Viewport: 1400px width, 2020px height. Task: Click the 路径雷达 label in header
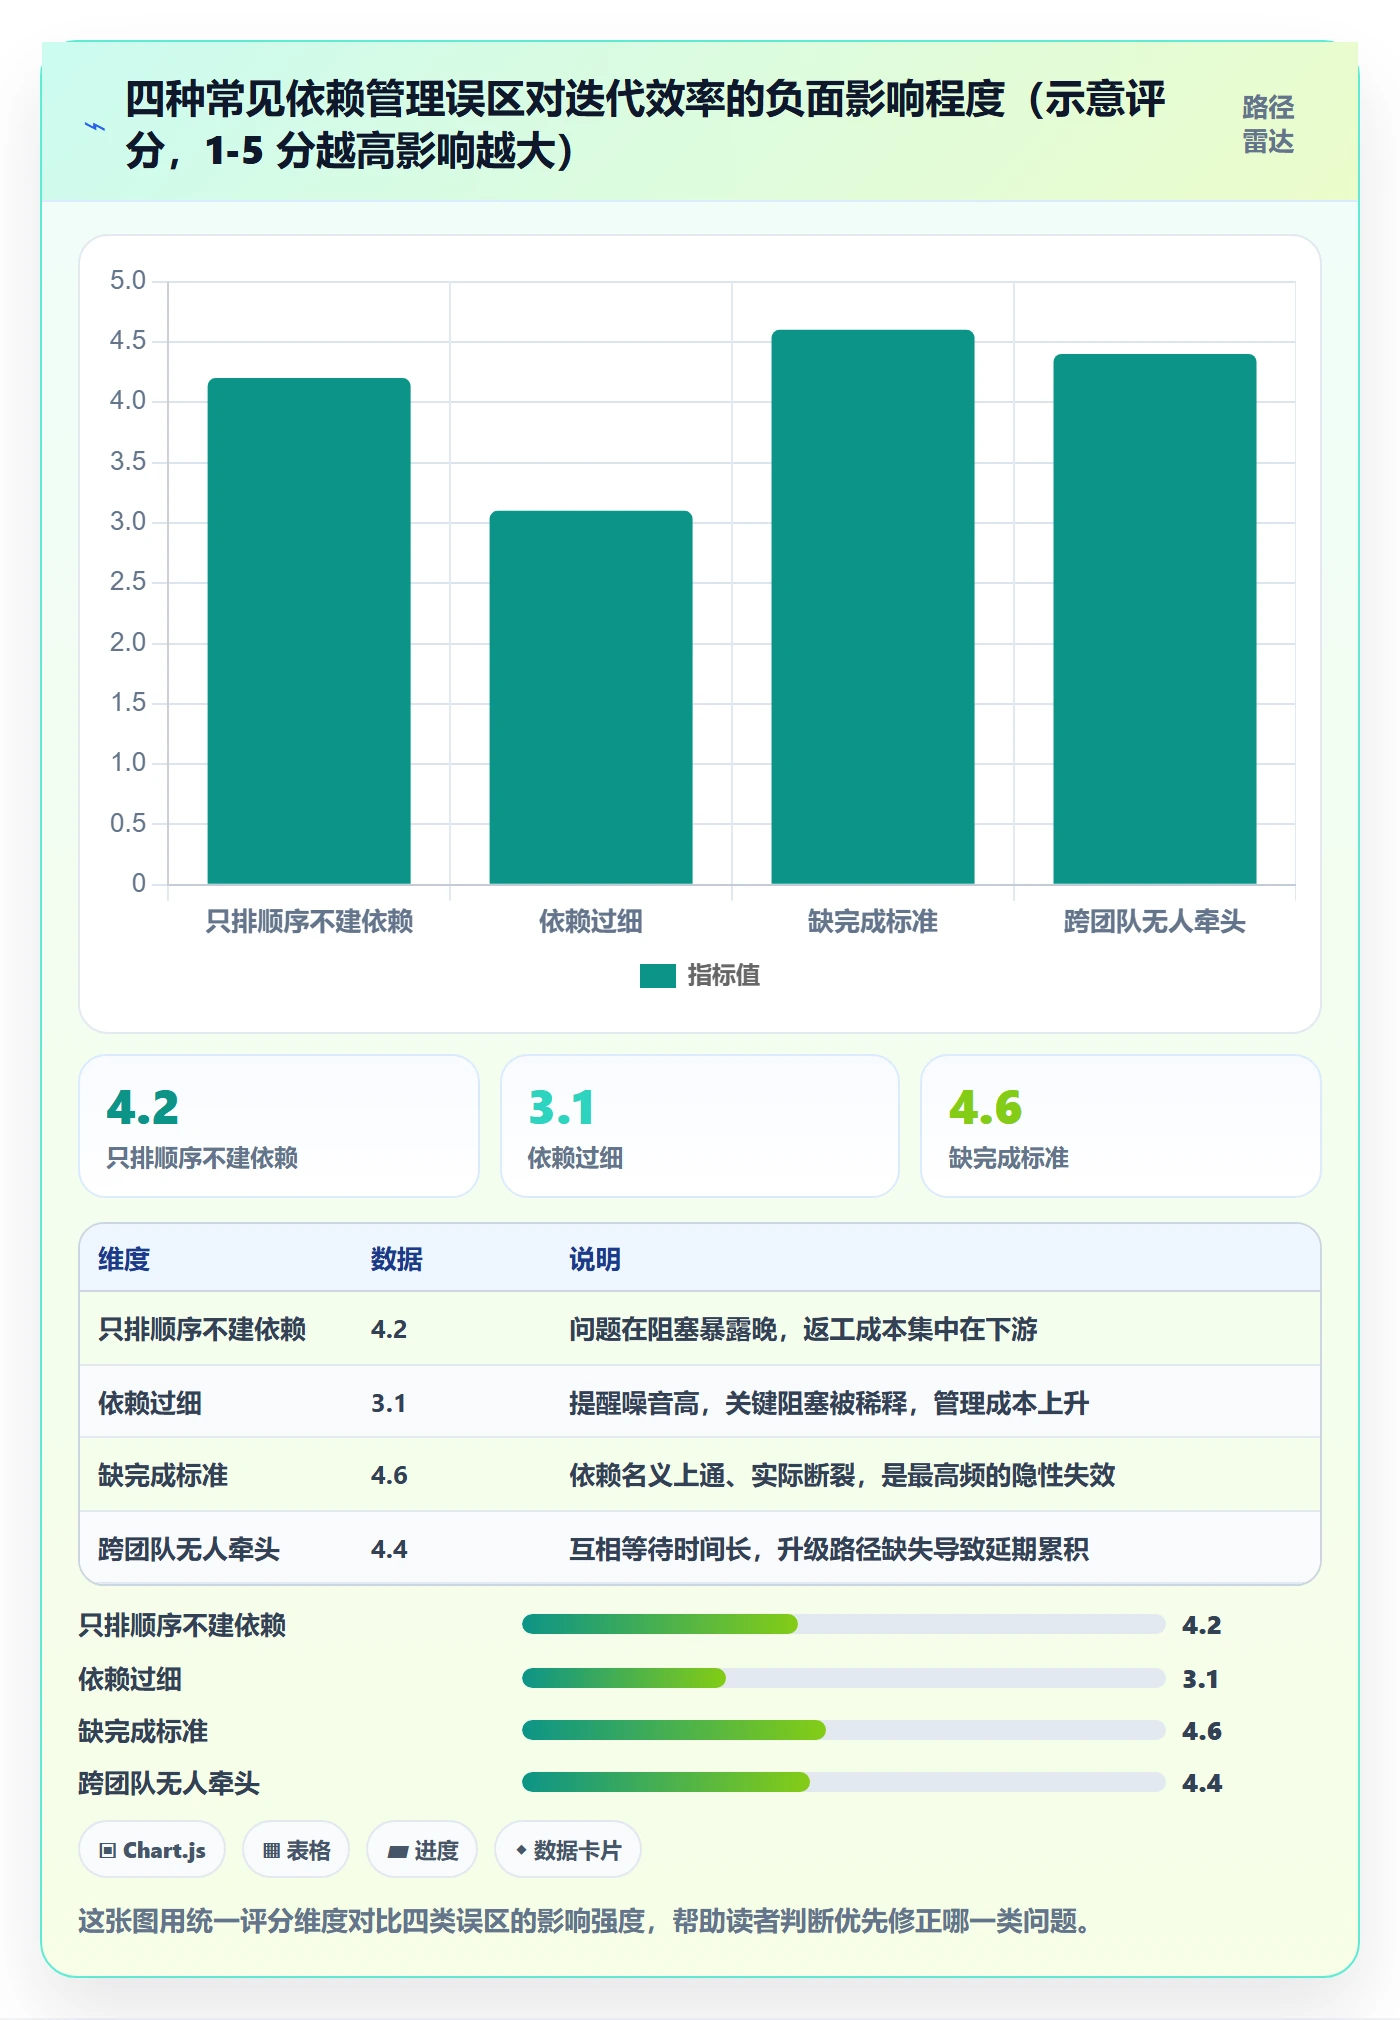point(1268,124)
